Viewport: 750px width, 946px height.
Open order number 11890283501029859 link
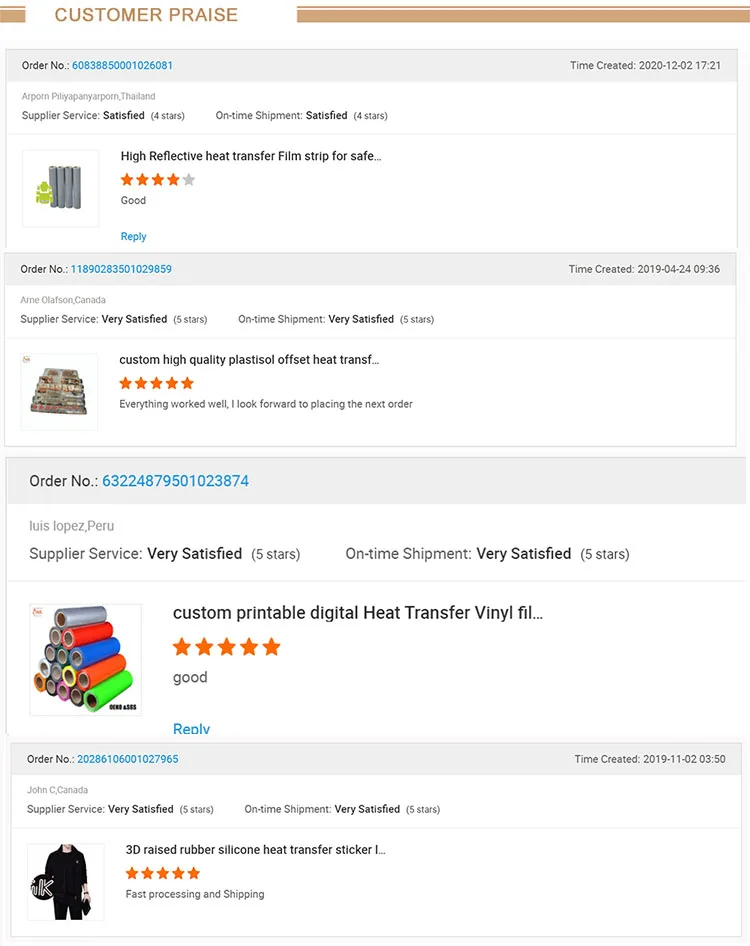(x=121, y=270)
